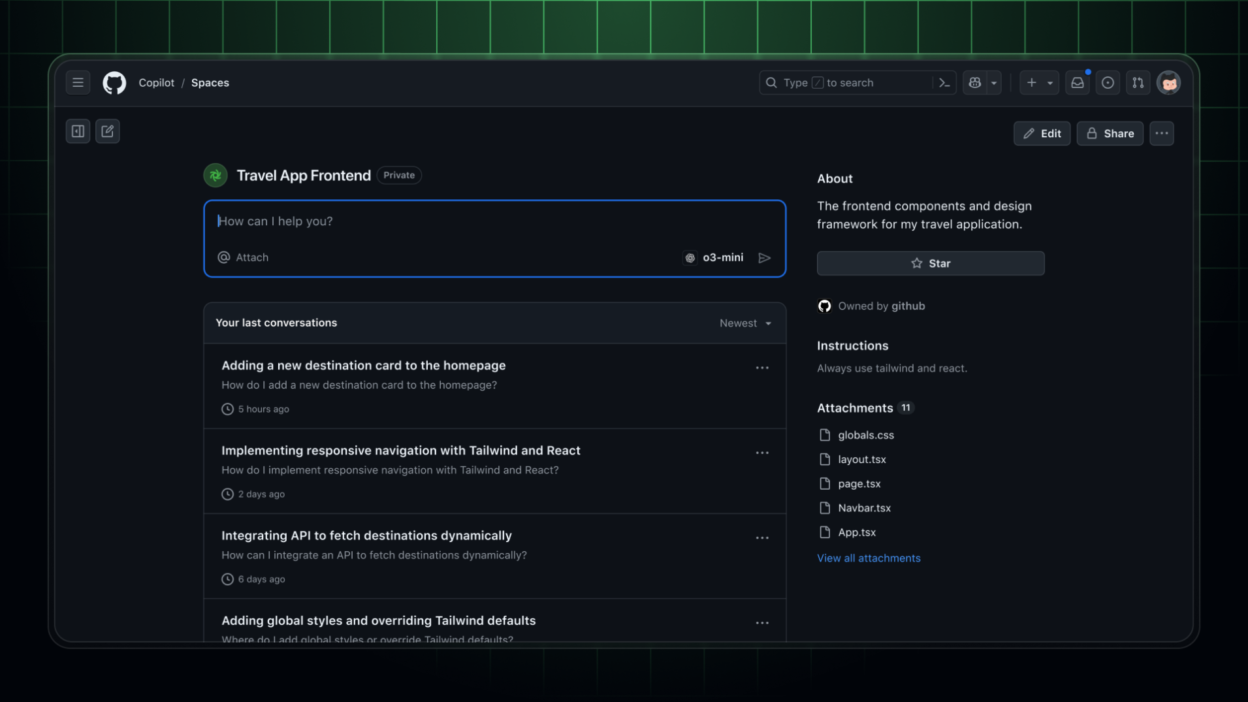Open the Navbar.tsx attachment
This screenshot has width=1248, height=702.
click(864, 508)
